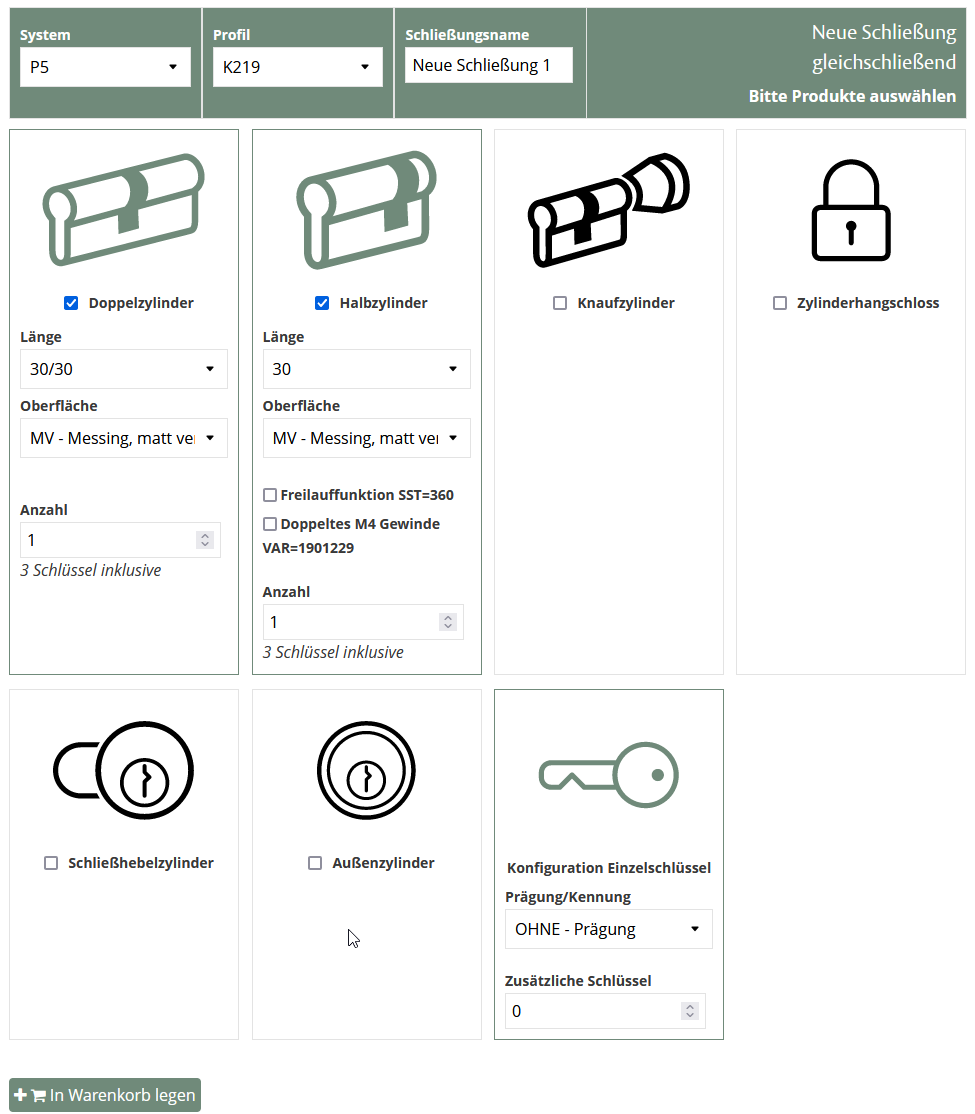The image size is (975, 1114).
Task: Tick the Freilauffunktion SST=360 checkbox
Action: point(270,495)
